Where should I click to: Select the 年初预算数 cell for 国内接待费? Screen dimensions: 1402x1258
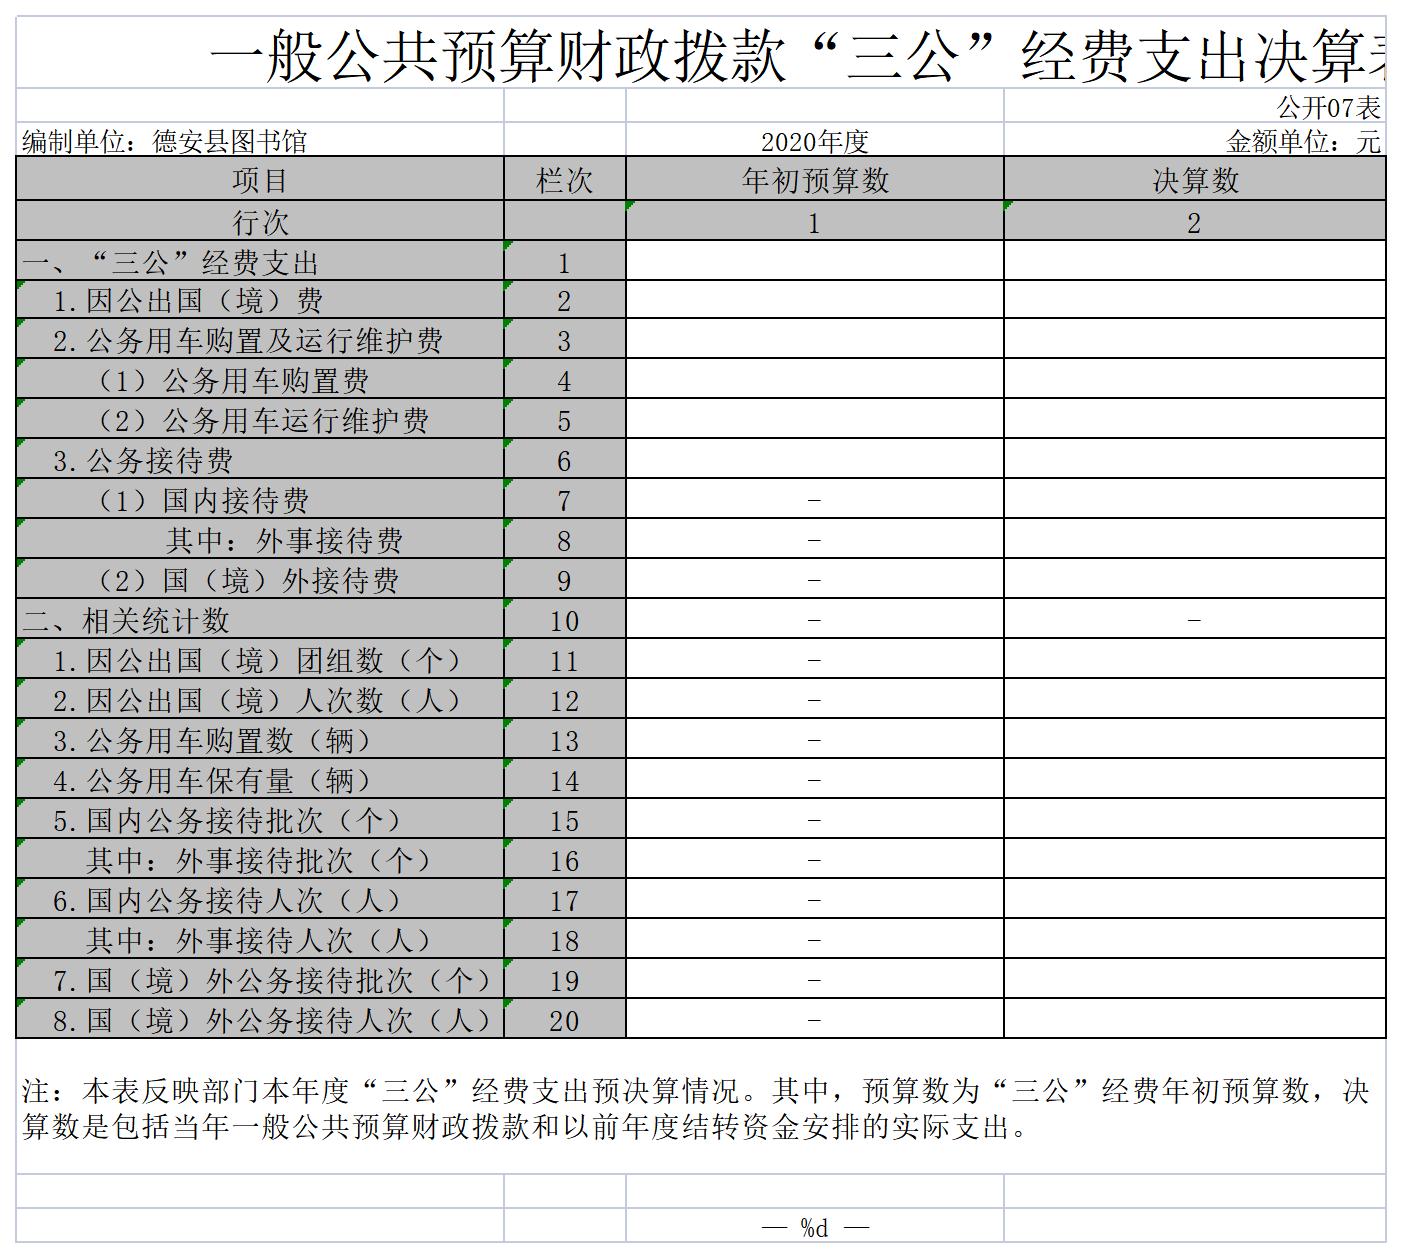(814, 500)
